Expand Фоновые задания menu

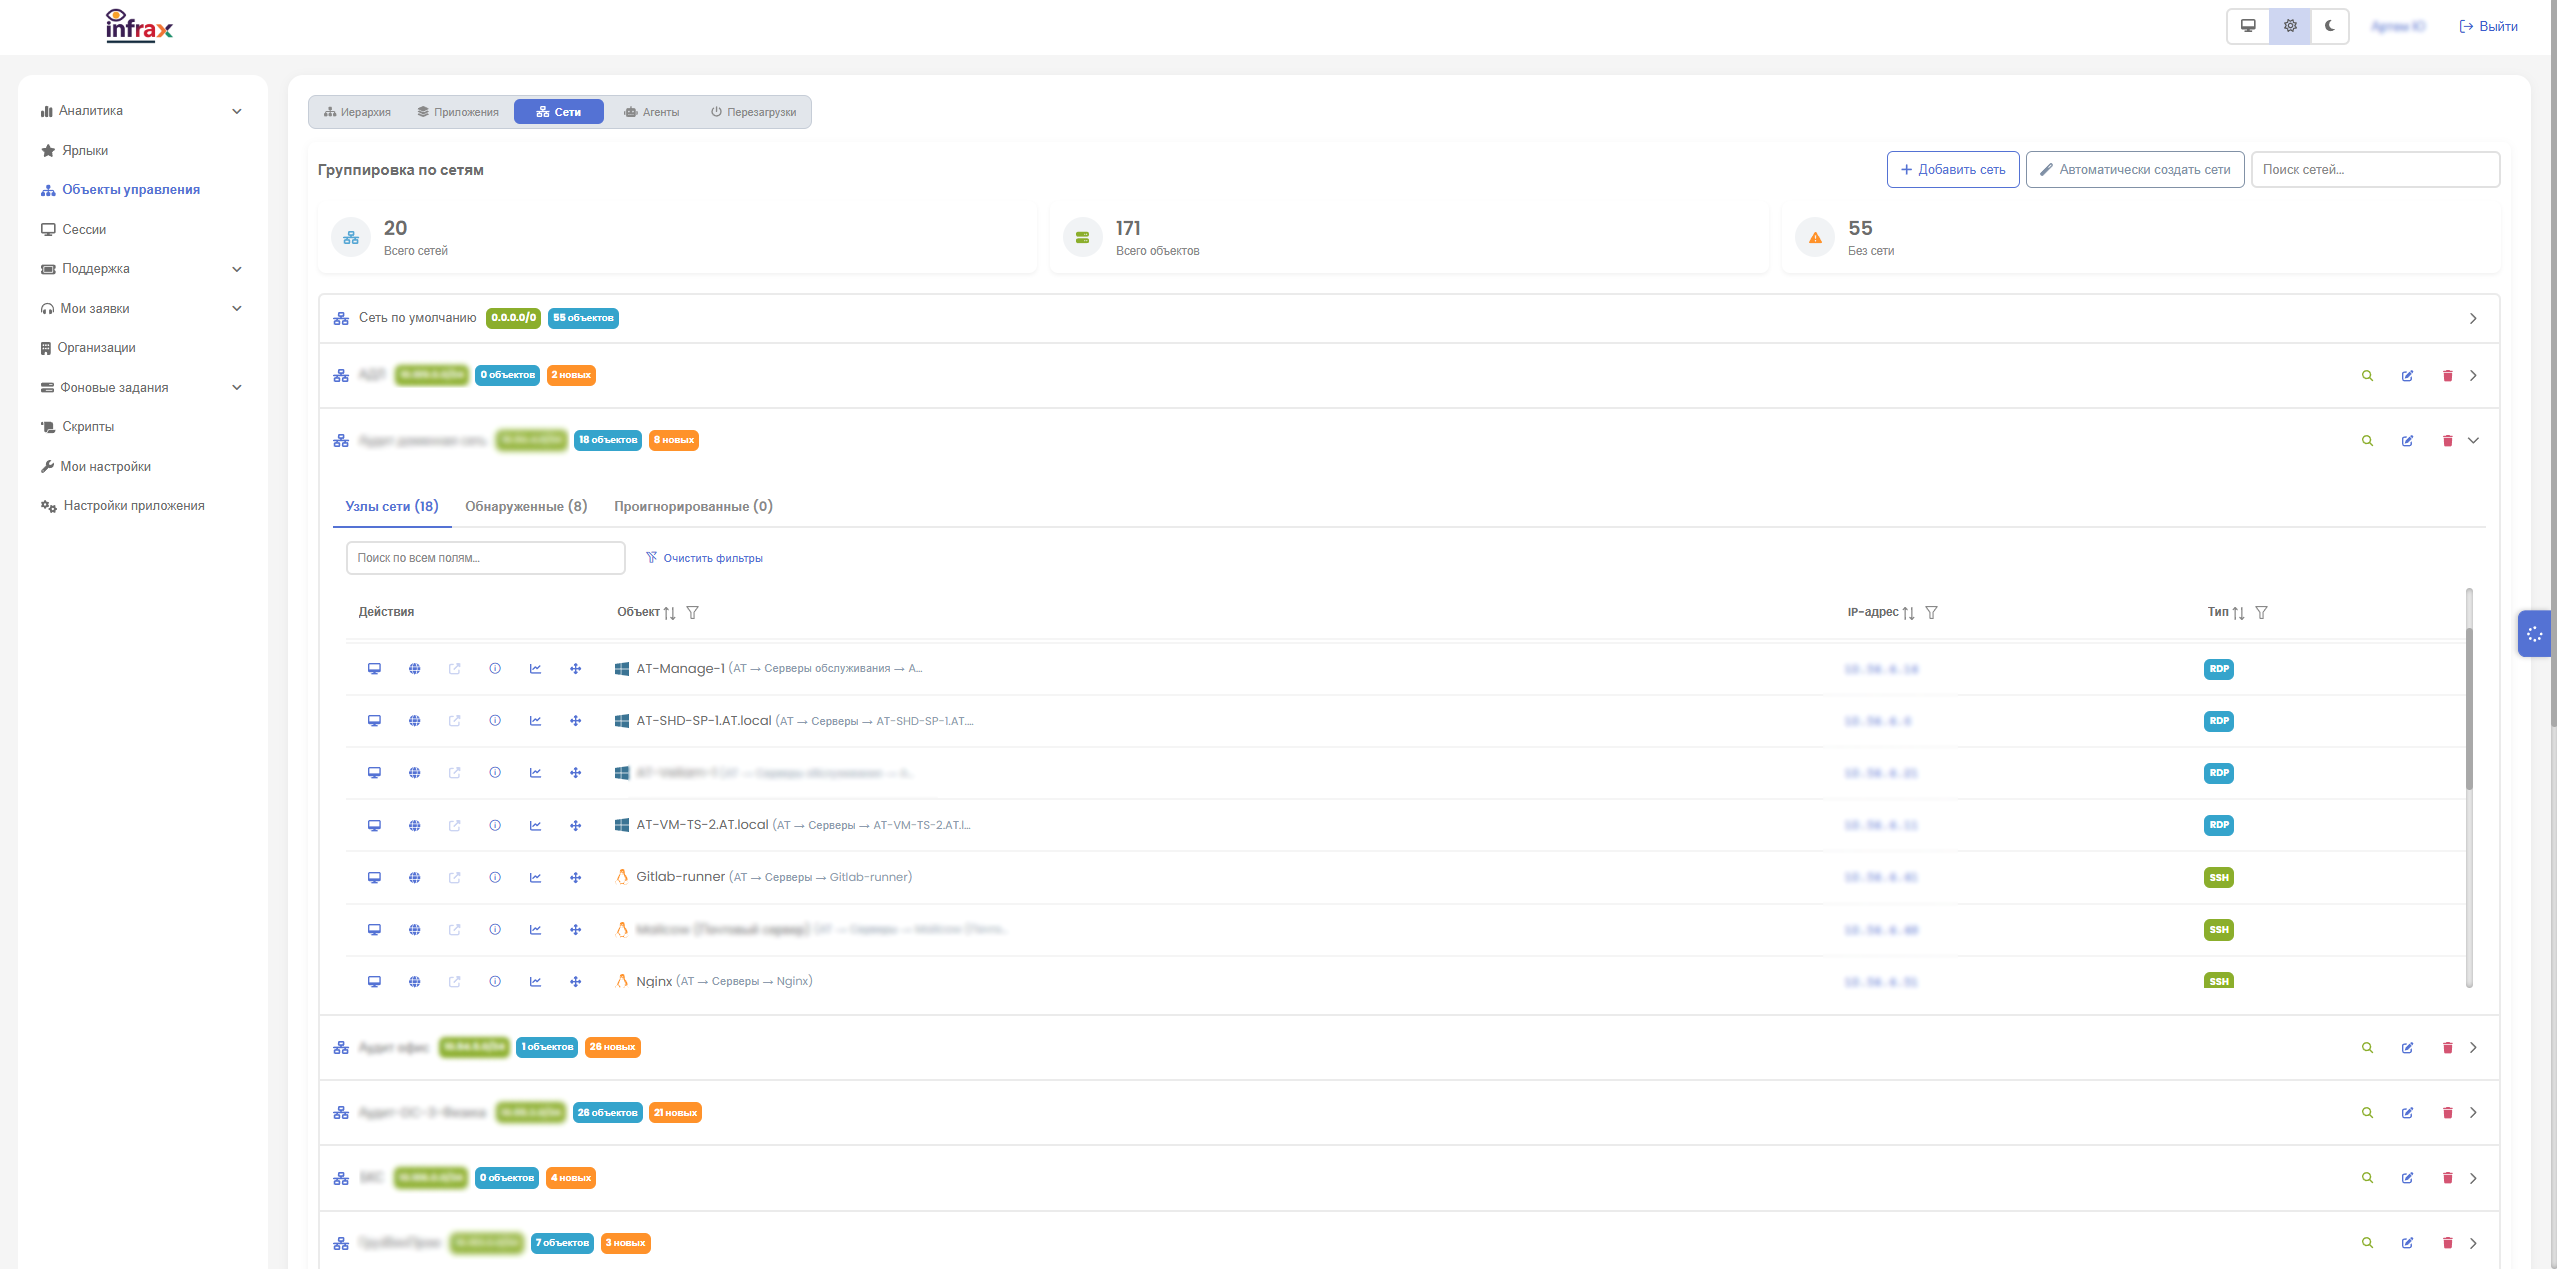click(x=141, y=388)
